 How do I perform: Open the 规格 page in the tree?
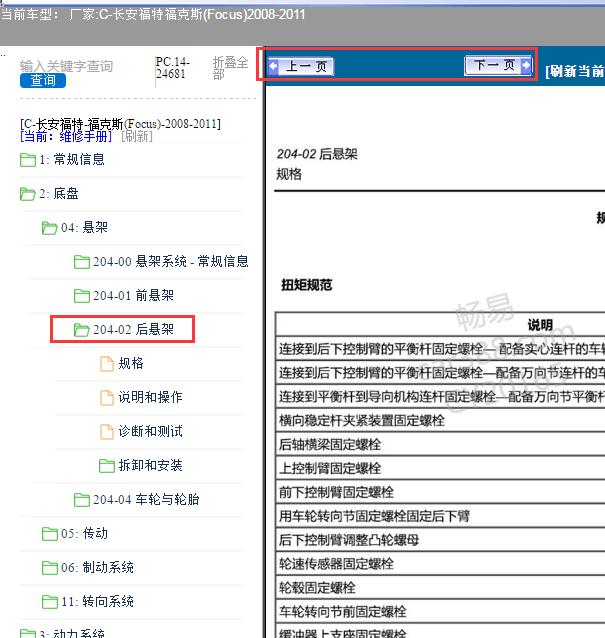tap(131, 363)
